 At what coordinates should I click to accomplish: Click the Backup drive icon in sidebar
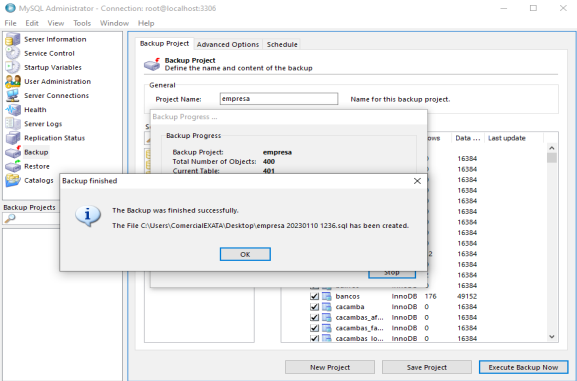(13, 152)
